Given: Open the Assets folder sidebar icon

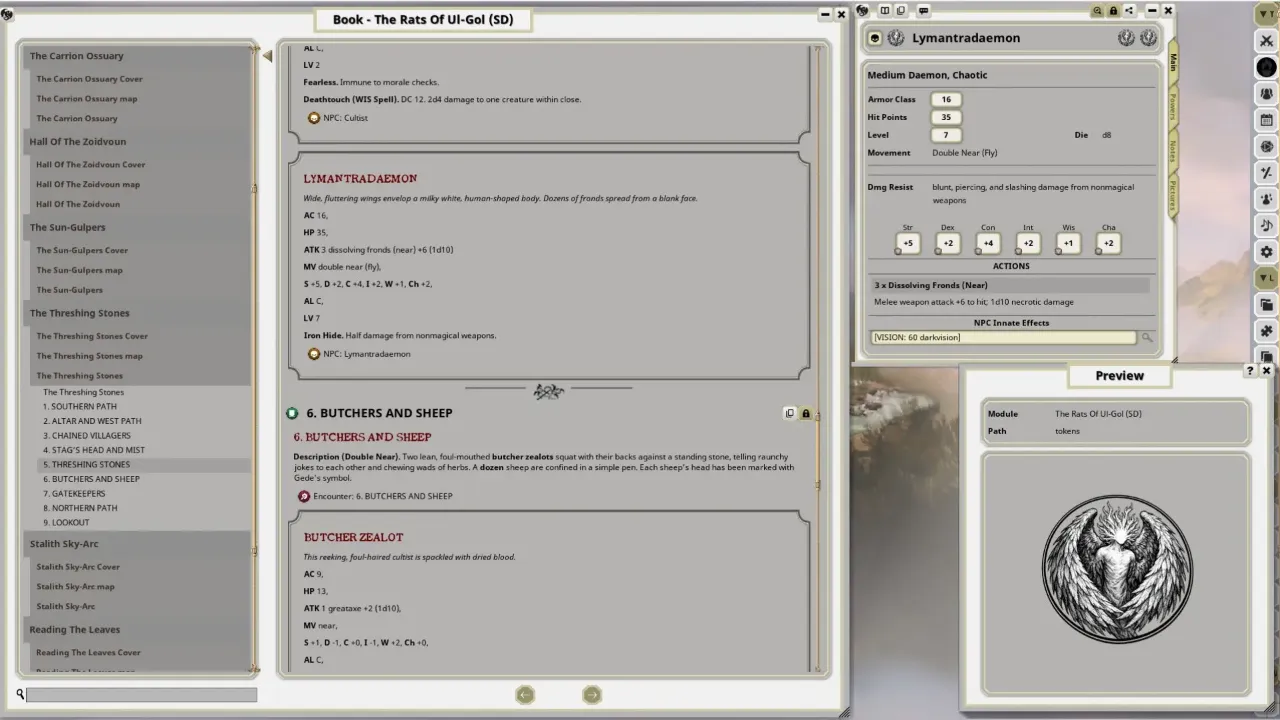Looking at the screenshot, I should [x=1266, y=305].
